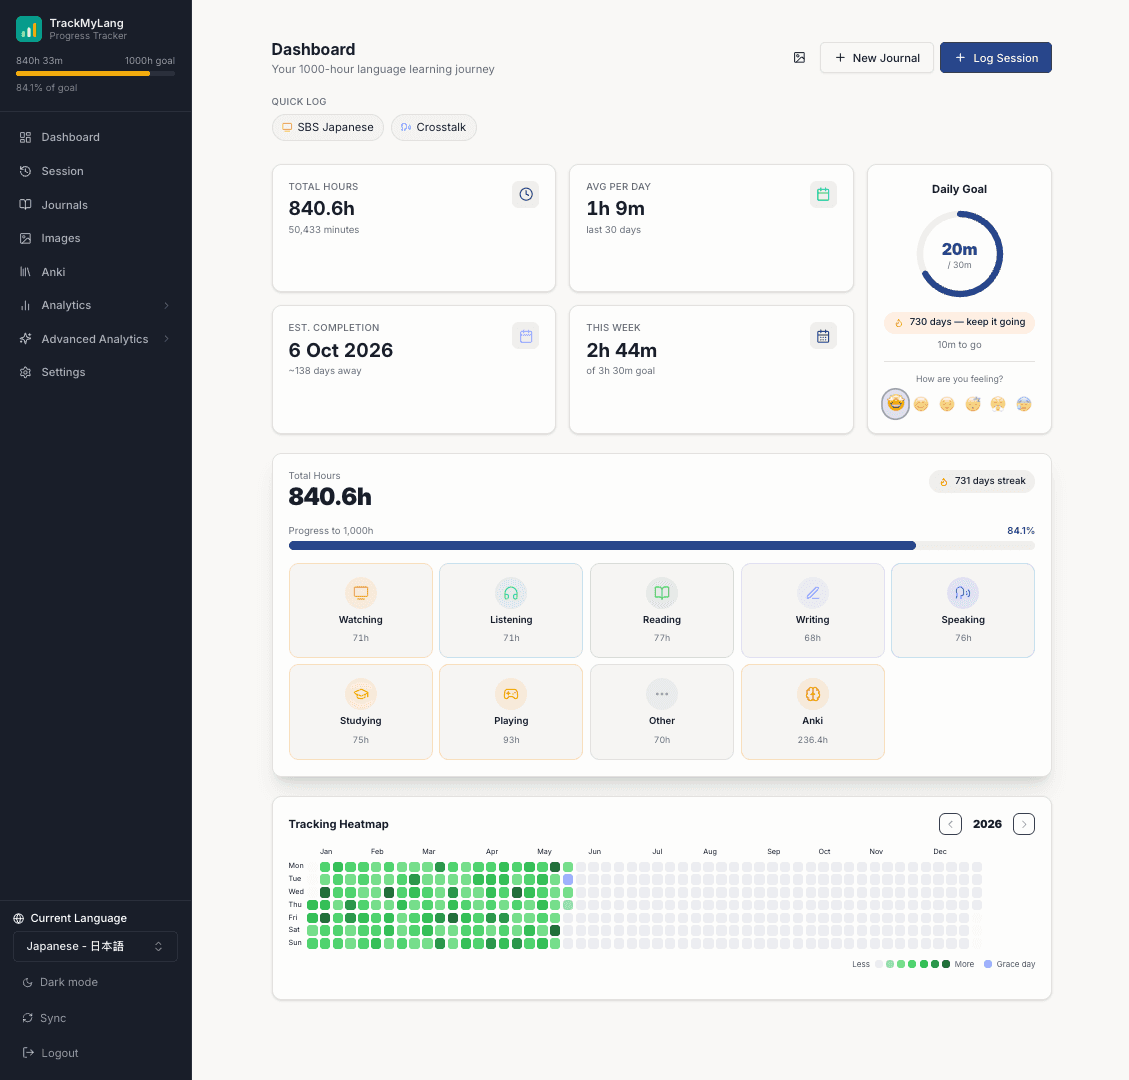Viewport: 1129px width, 1080px height.
Task: Click the Grace day legend swatch
Action: click(x=988, y=964)
